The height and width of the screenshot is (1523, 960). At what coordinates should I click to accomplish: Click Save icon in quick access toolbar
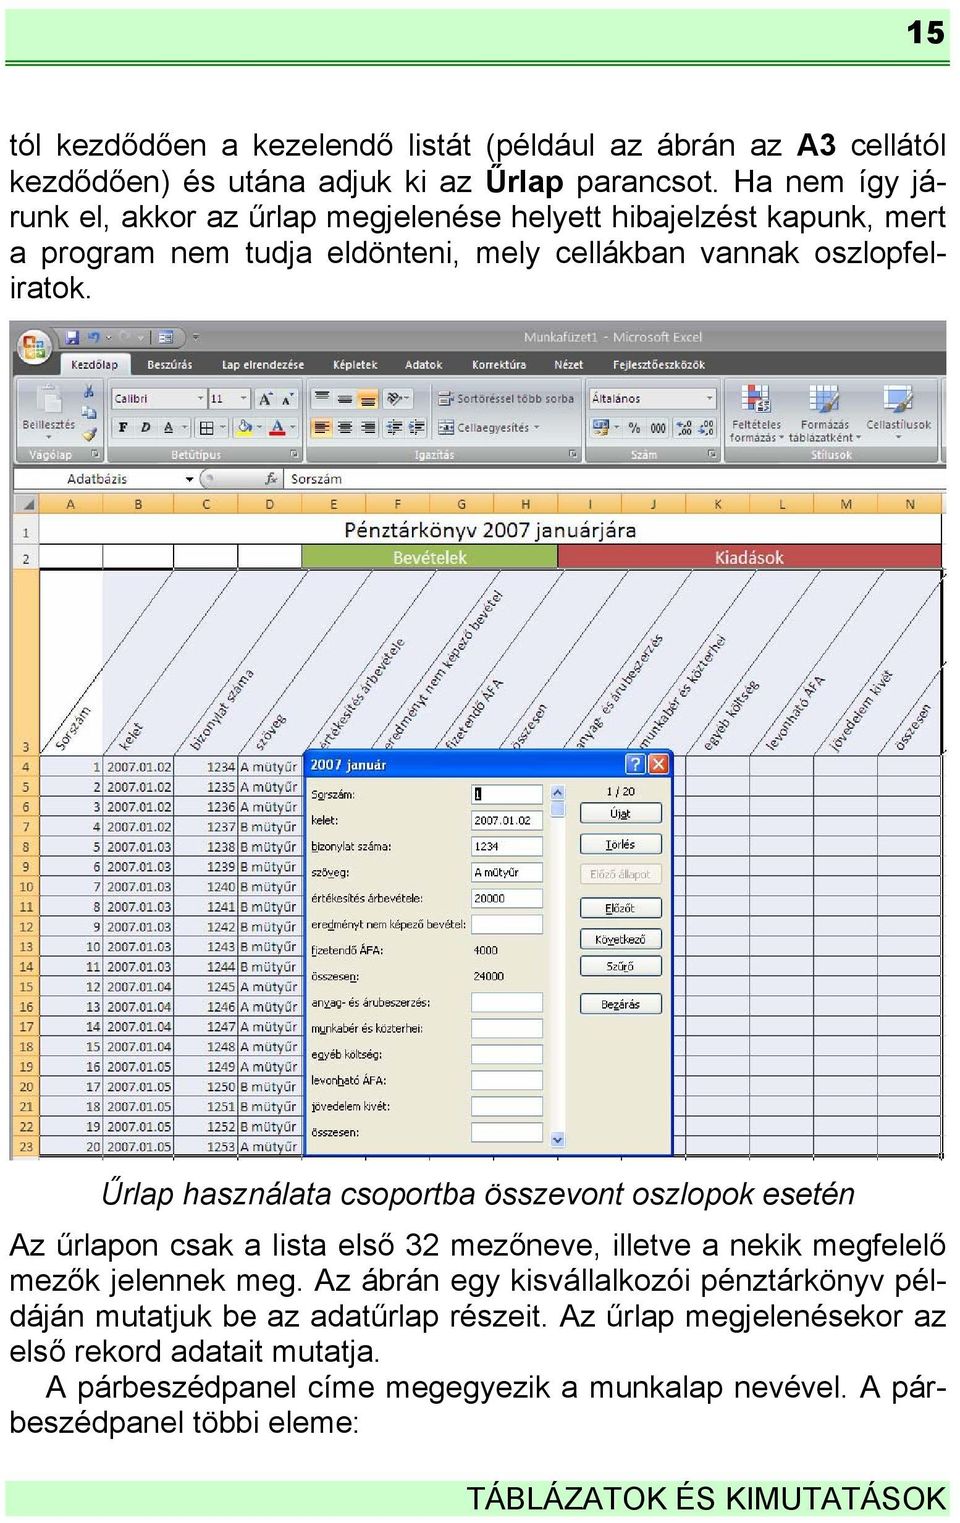[x=72, y=338]
